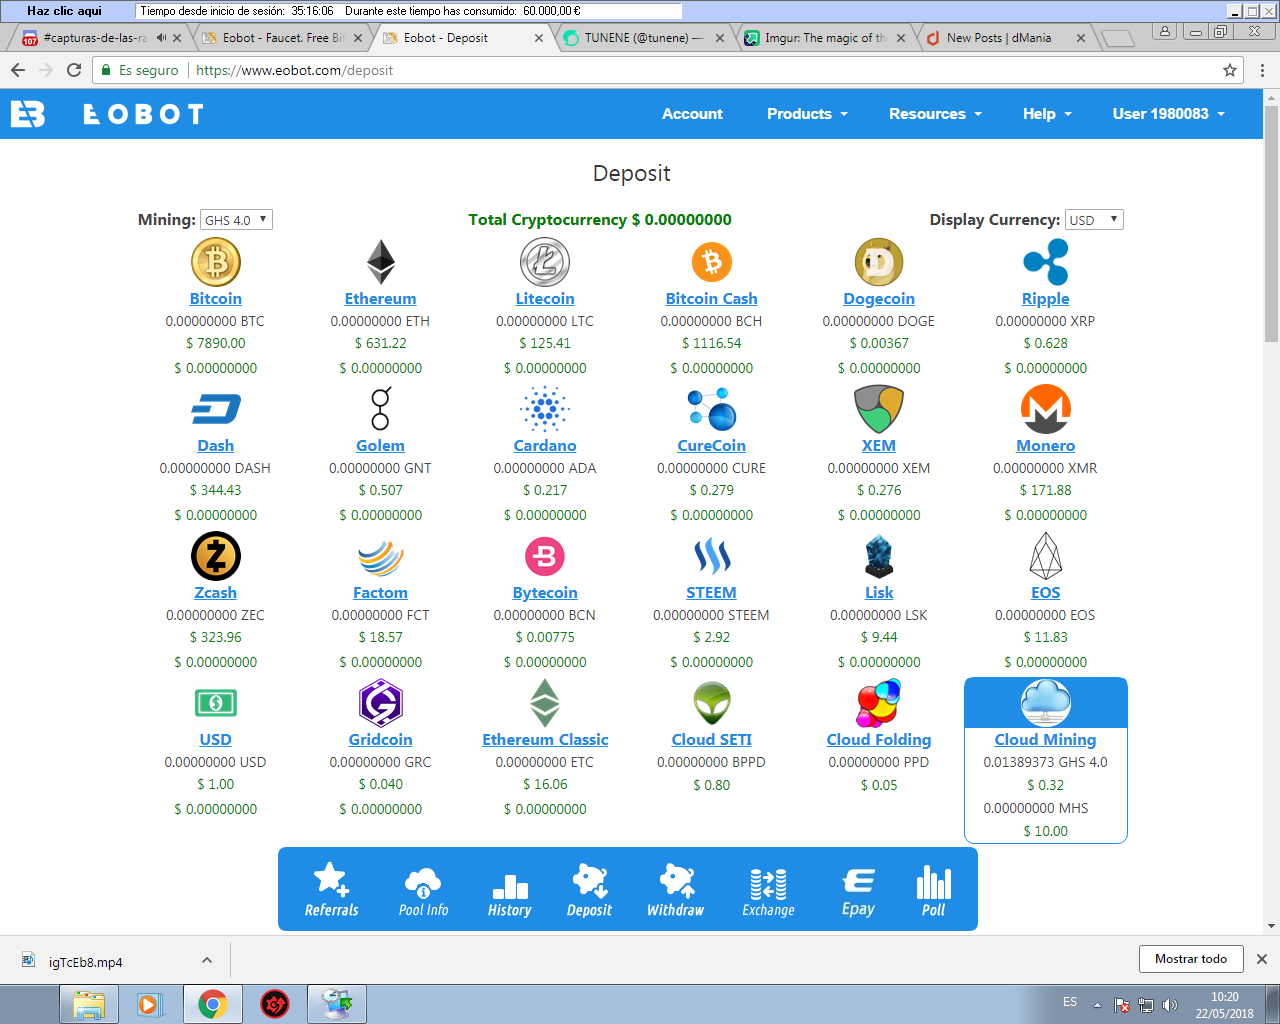
Task: Open the Mining GHS 4.0 dropdown
Action: click(x=236, y=220)
